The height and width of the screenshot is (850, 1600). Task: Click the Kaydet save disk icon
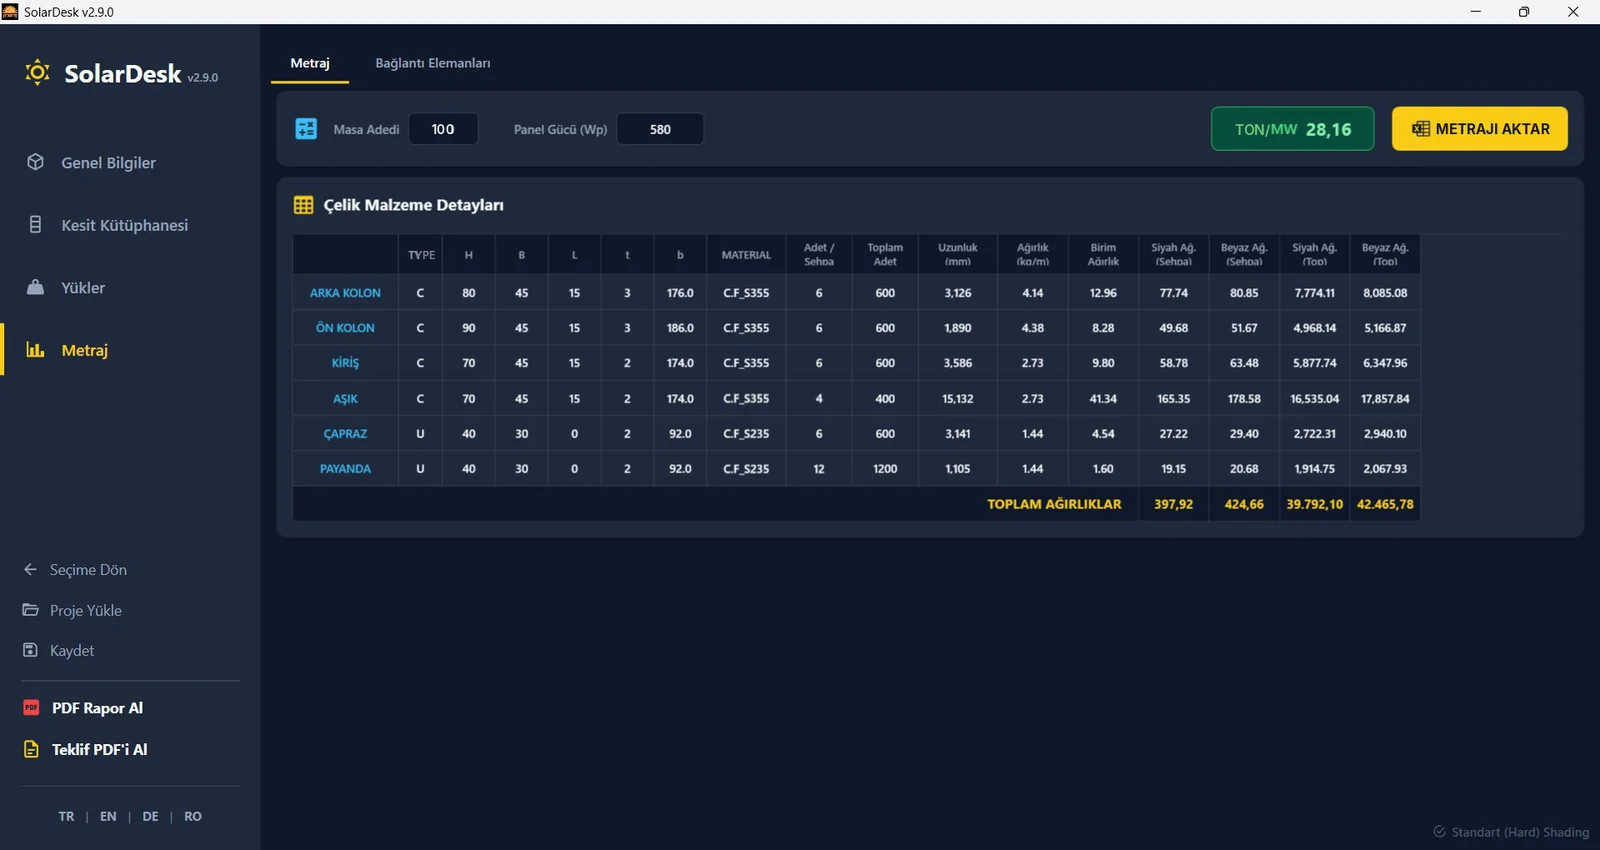point(30,650)
